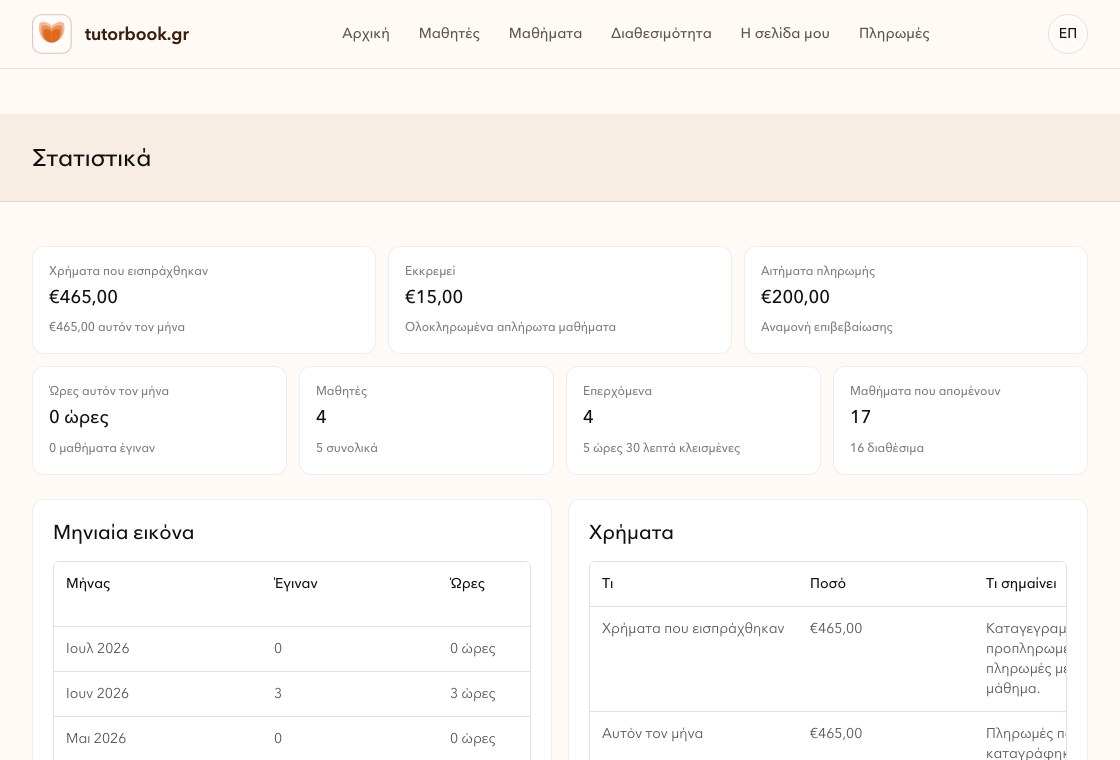Select the Μαθήματα που απομένουν label

[x=925, y=391]
